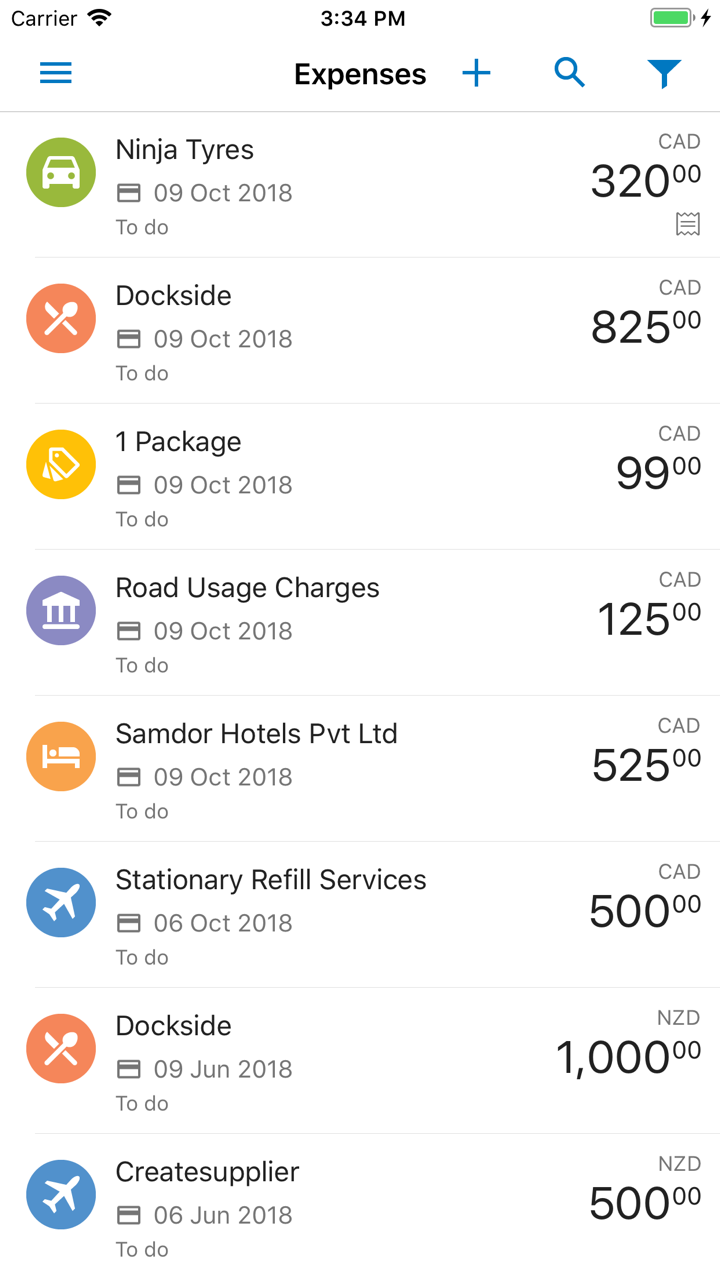Open the Createsupplier expense entry

click(207, 1172)
